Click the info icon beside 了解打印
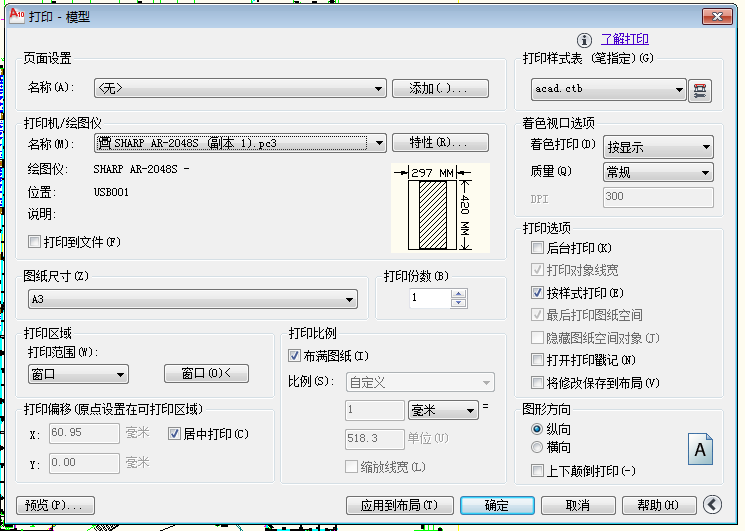 pos(584,40)
